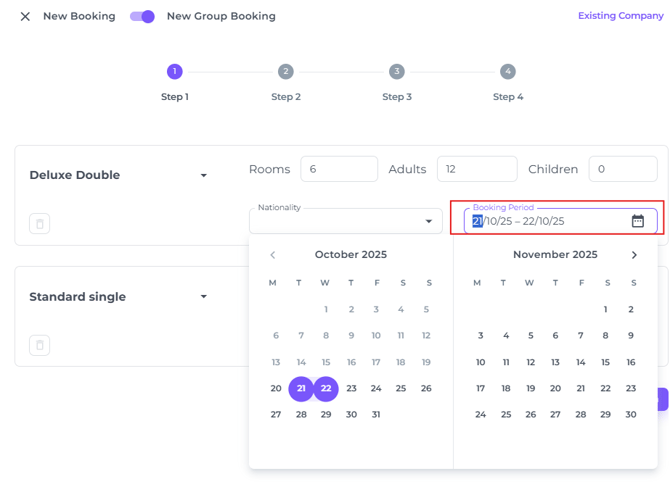The image size is (670, 487).
Task: Delete the Standard single room row
Action: coord(40,346)
